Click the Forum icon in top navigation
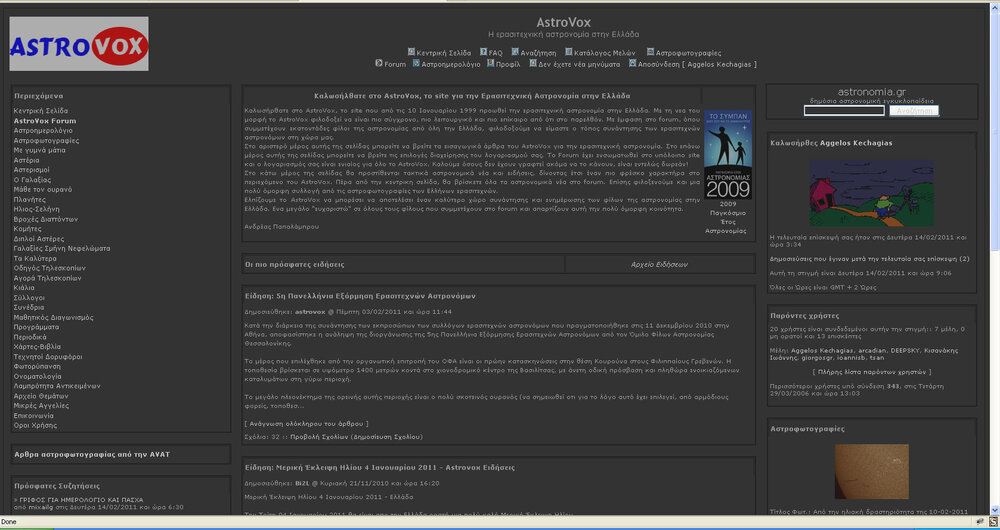Viewport: 1000px width, 530px height. [379, 63]
